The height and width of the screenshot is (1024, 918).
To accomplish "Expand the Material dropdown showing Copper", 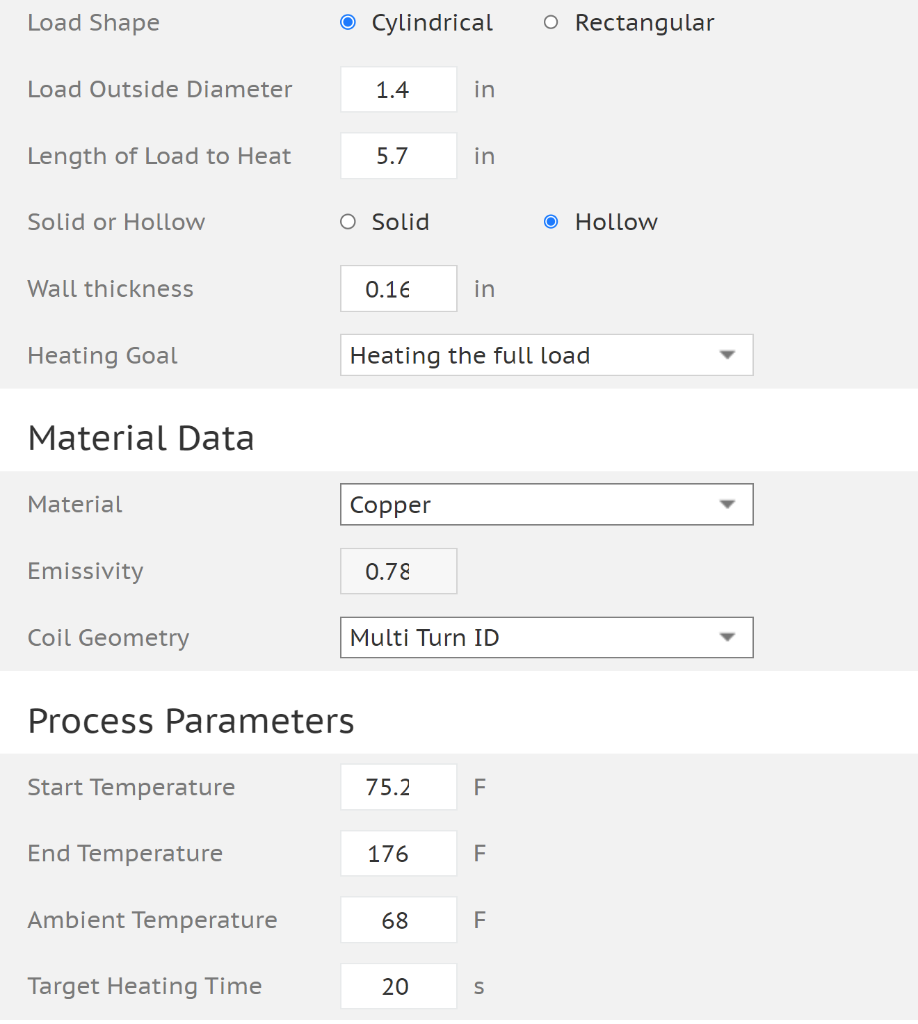I will click(545, 505).
